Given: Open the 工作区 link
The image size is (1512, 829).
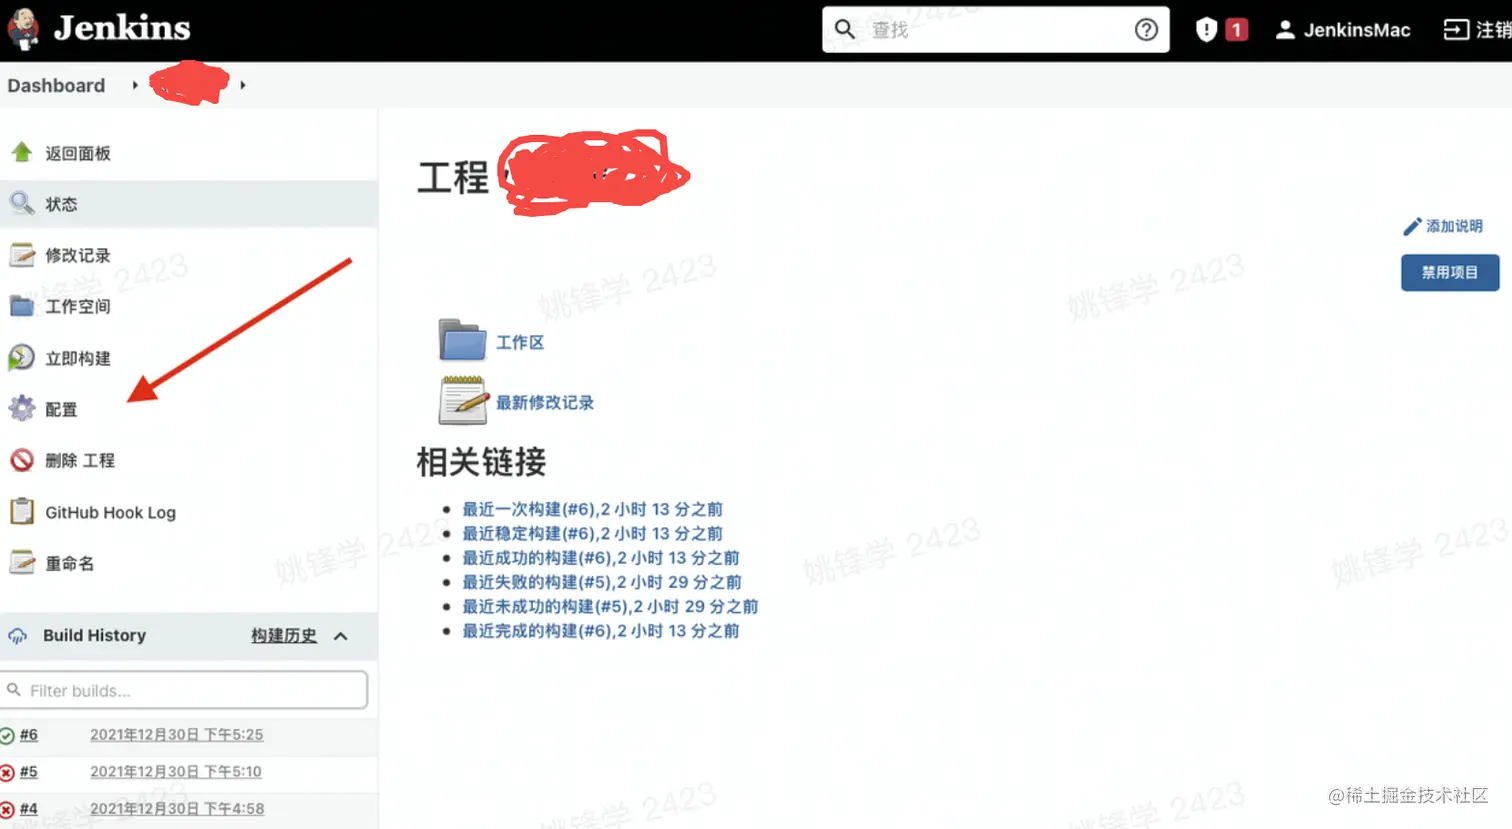Looking at the screenshot, I should coord(520,343).
